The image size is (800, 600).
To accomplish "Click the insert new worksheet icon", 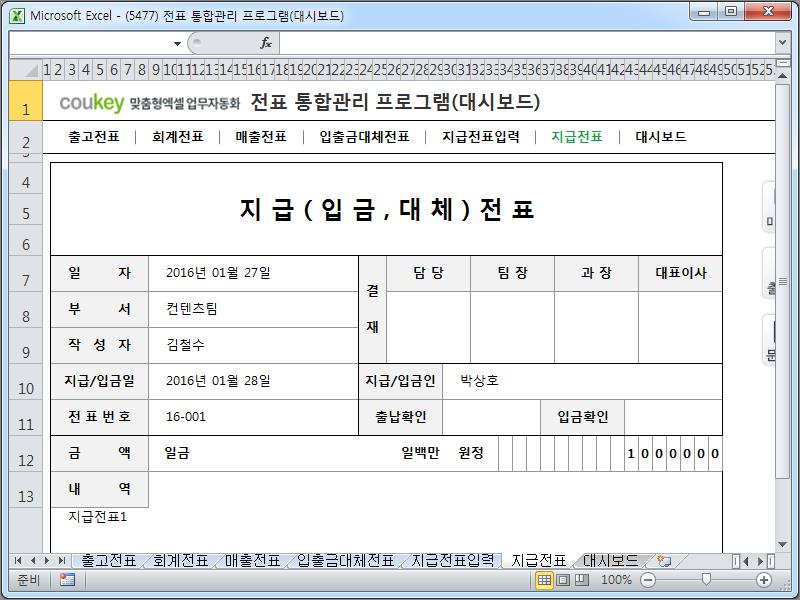I will click(664, 561).
